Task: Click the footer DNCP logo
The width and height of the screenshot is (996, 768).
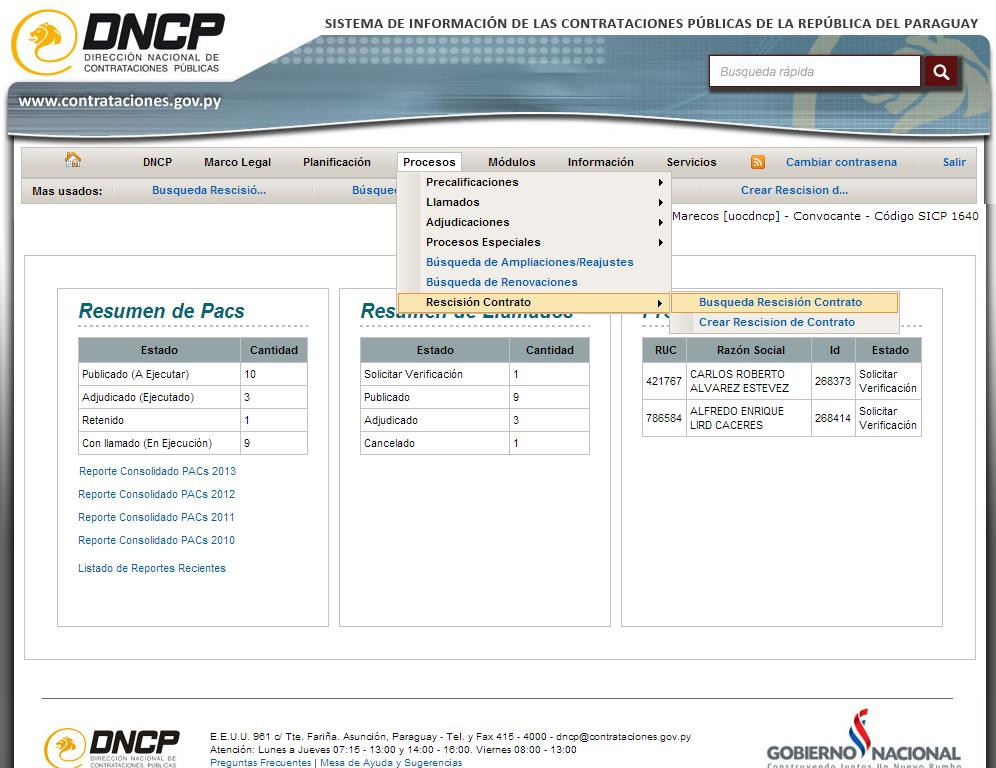Action: [112, 747]
